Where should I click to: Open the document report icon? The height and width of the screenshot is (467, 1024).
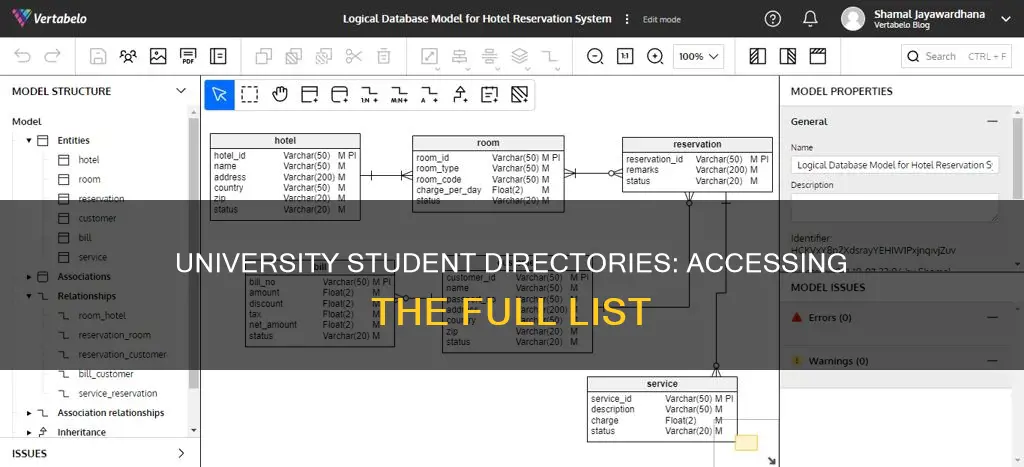tap(218, 56)
